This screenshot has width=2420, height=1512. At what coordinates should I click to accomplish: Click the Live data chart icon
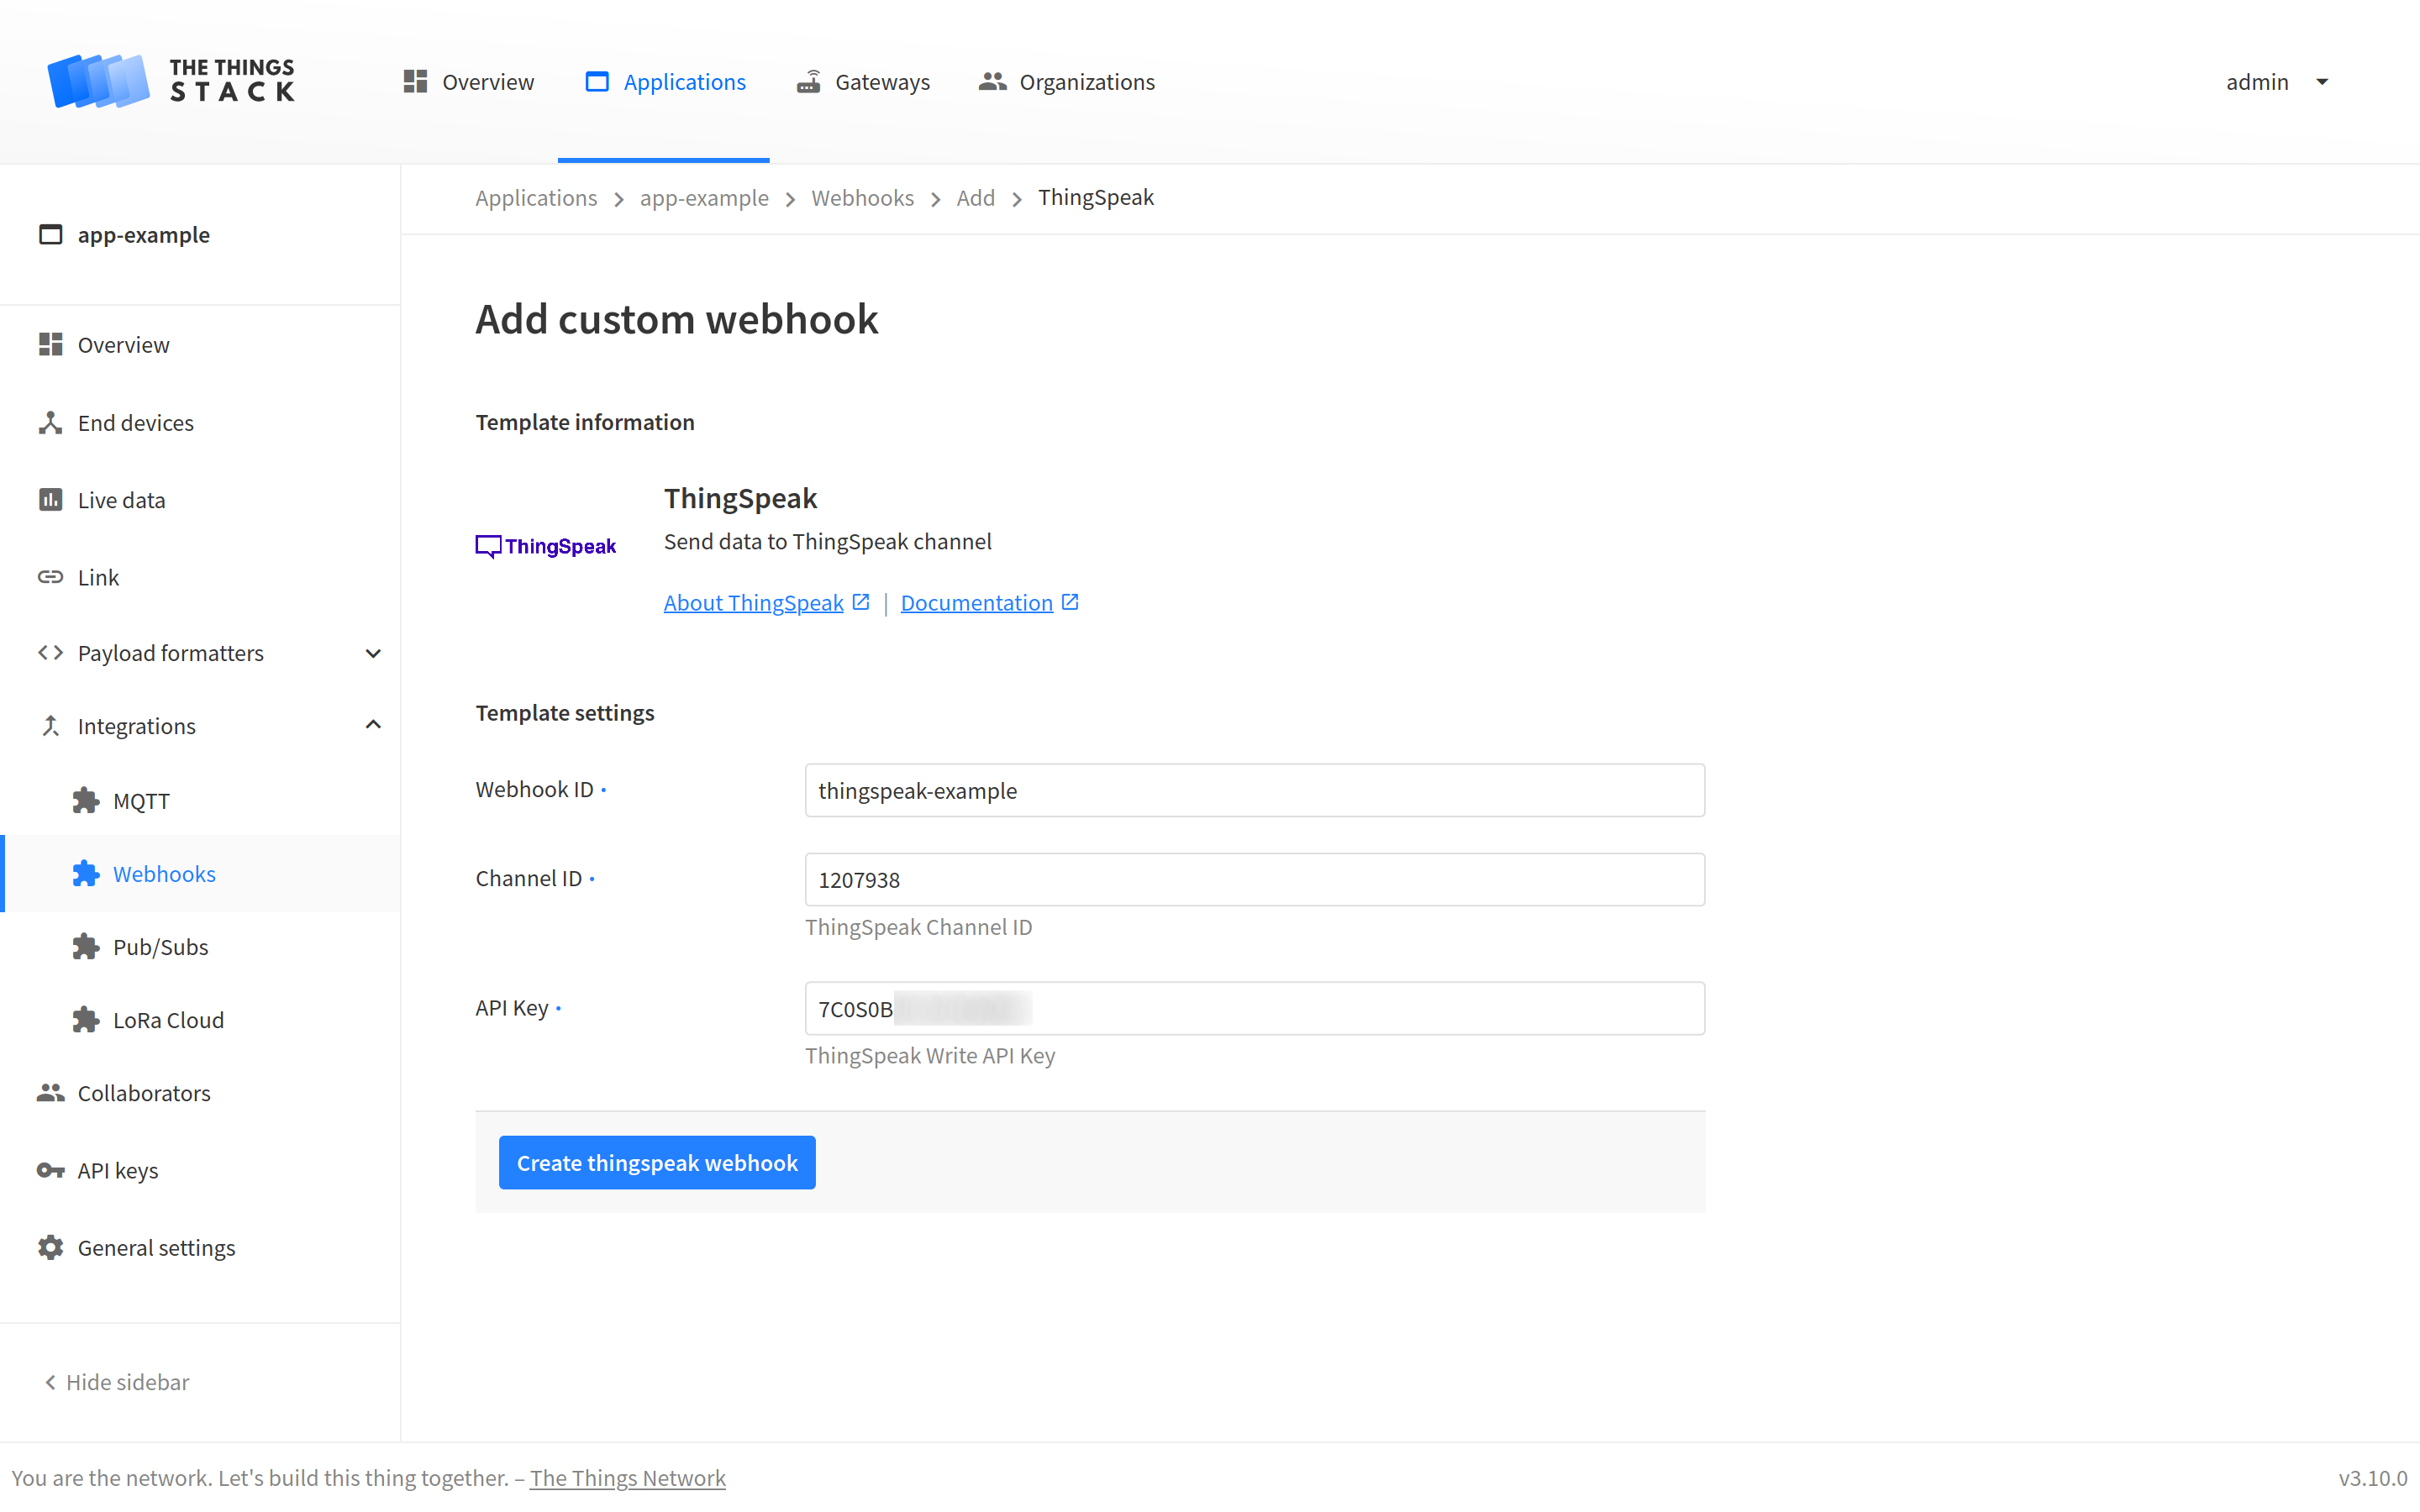tap(50, 499)
